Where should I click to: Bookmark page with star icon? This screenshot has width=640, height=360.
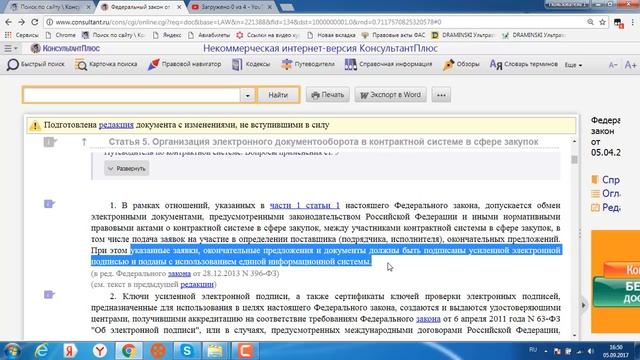(602, 22)
